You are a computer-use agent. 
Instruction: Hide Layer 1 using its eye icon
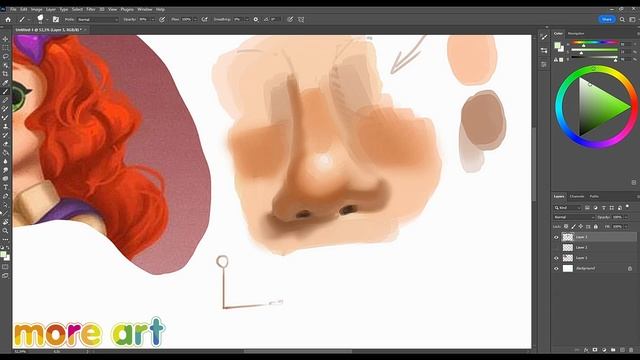(x=556, y=258)
